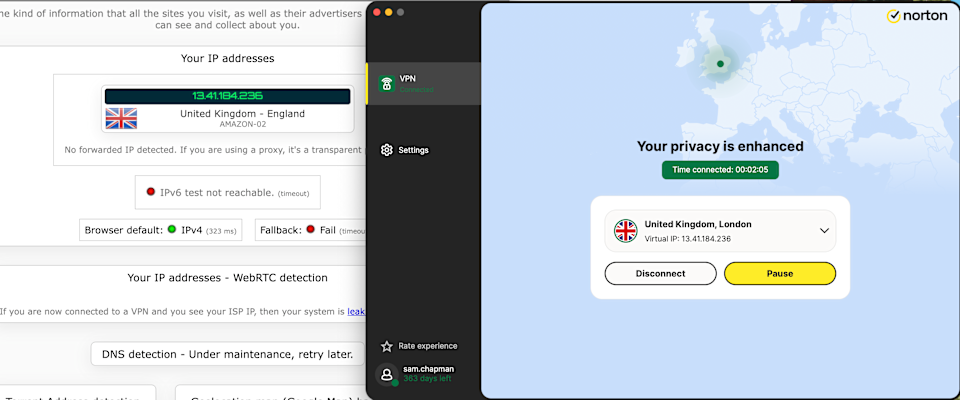This screenshot has height=400, width=960.
Task: Click the 13.41.184.236 IP address display bar
Action: 227,96
